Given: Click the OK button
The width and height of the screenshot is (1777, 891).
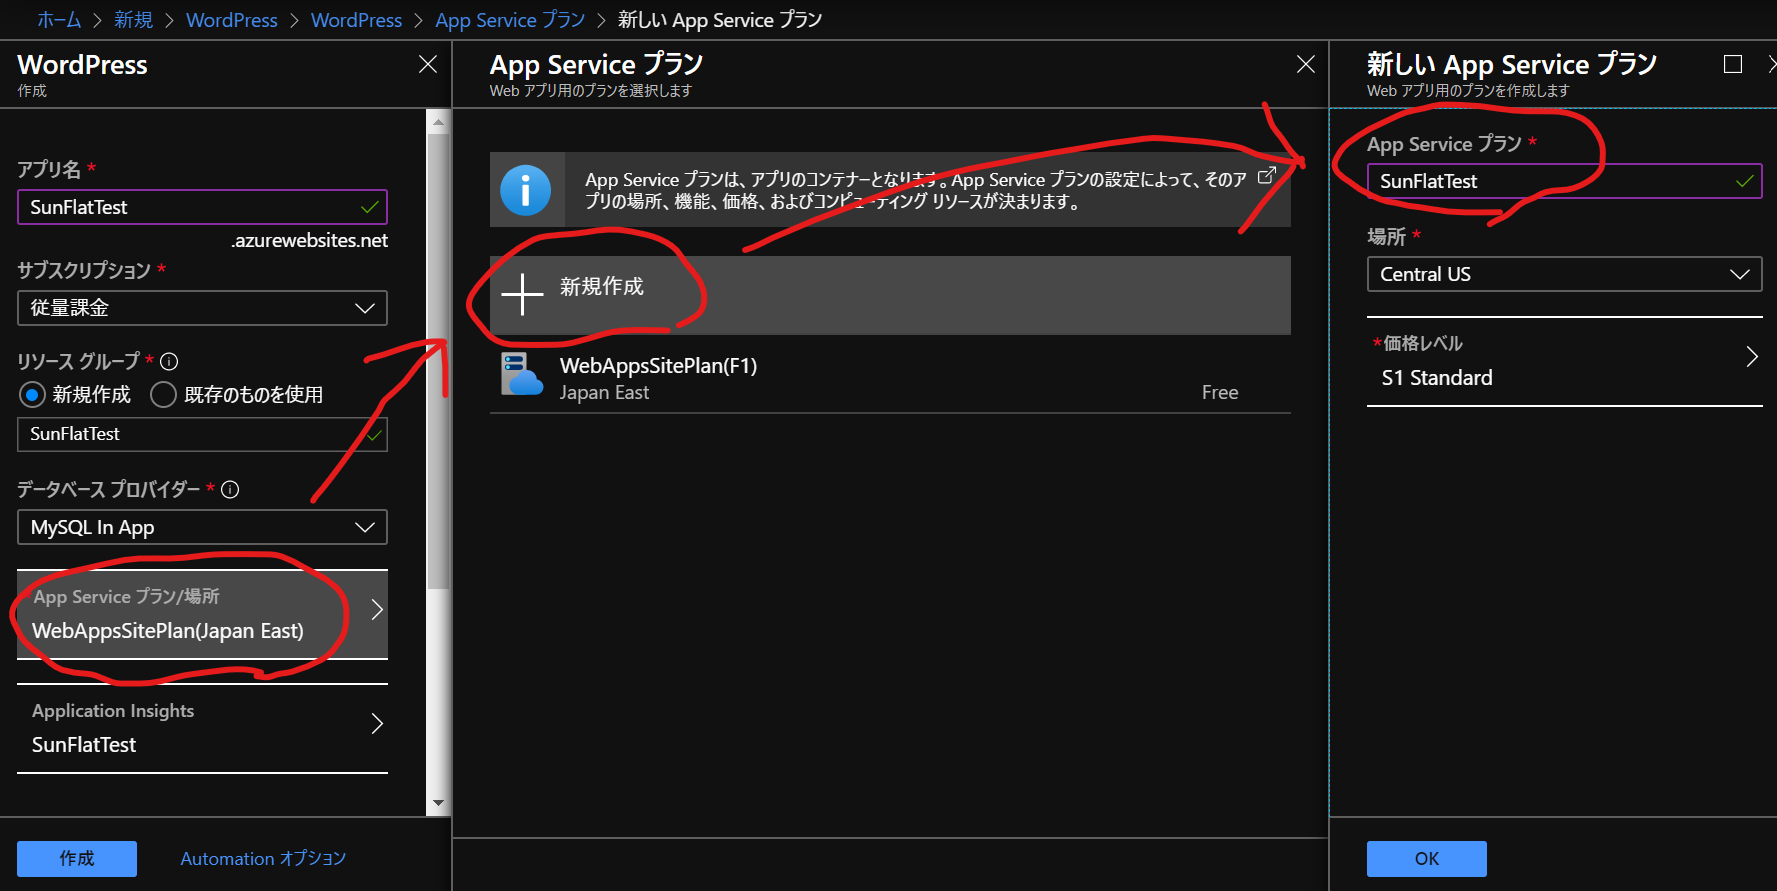Looking at the screenshot, I should [1427, 859].
